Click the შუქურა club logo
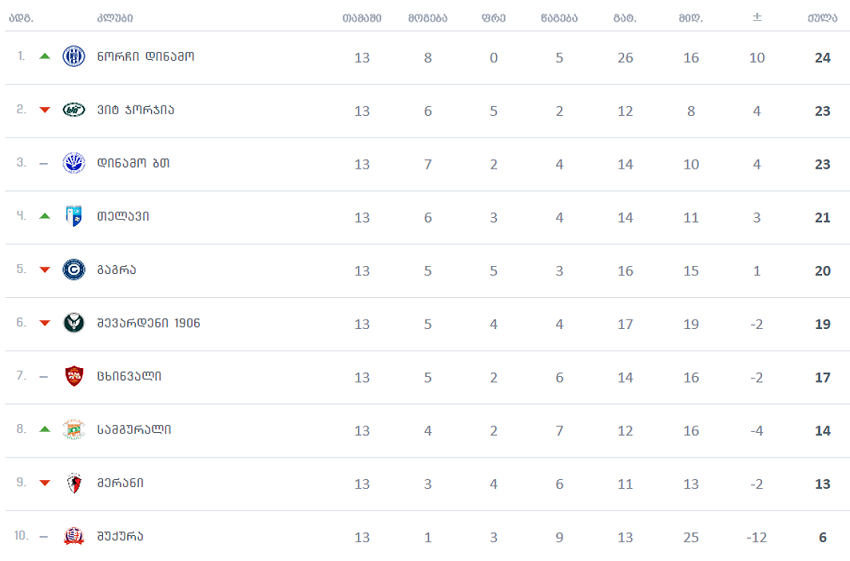The image size is (850, 561). click(x=74, y=536)
